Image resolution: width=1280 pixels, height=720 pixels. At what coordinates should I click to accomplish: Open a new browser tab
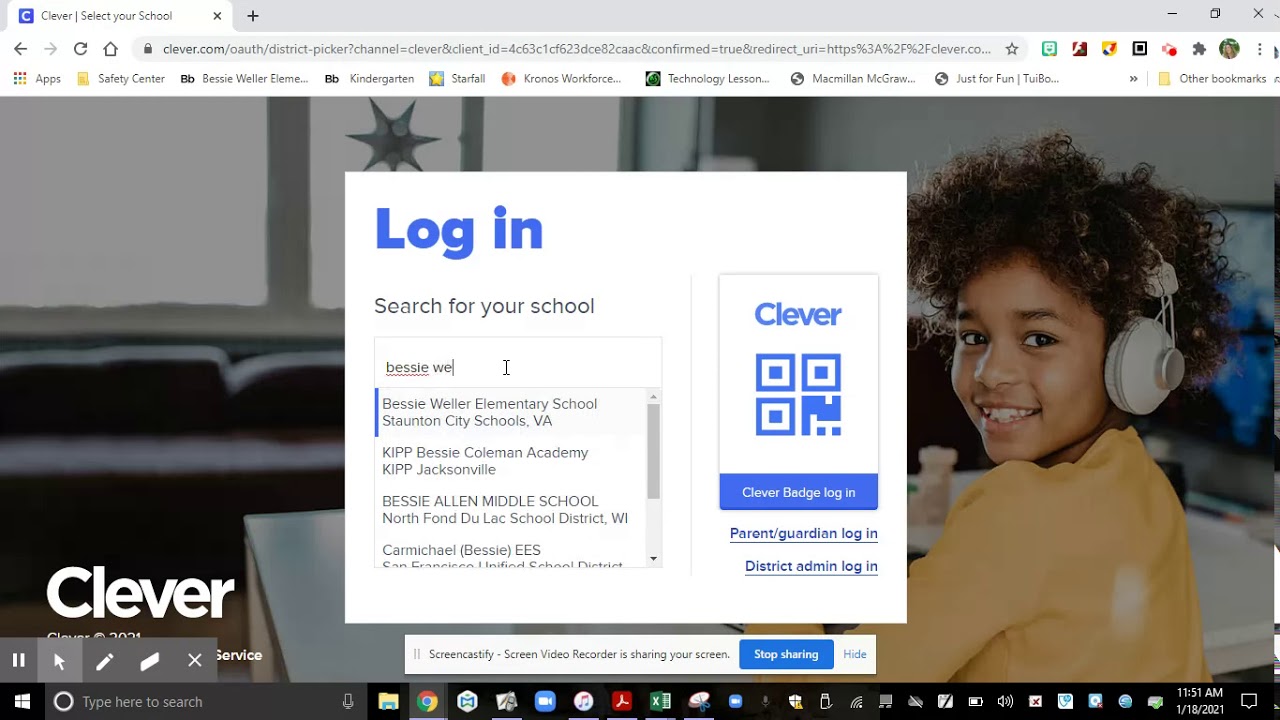tap(253, 16)
